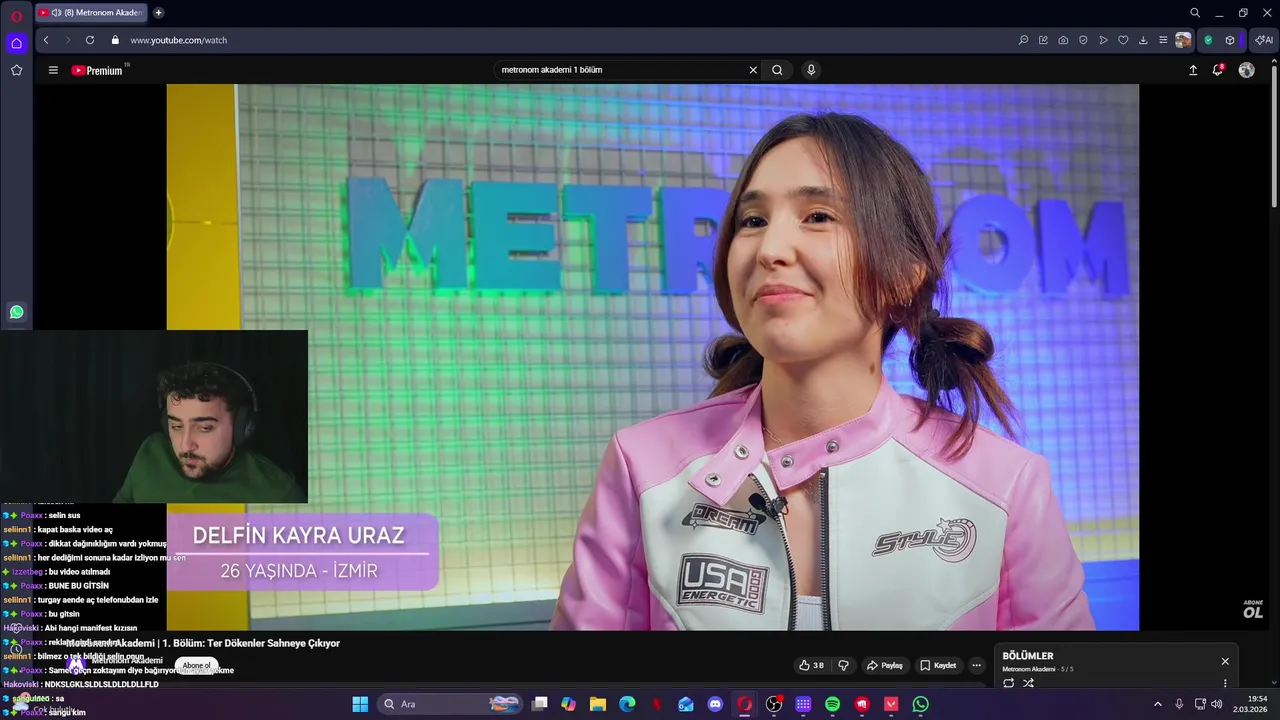This screenshot has height=720, width=1280.
Task: Click video title '1. Bölüm: Ter Dökenler Sahneye Çıkıyor'
Action: (253, 643)
